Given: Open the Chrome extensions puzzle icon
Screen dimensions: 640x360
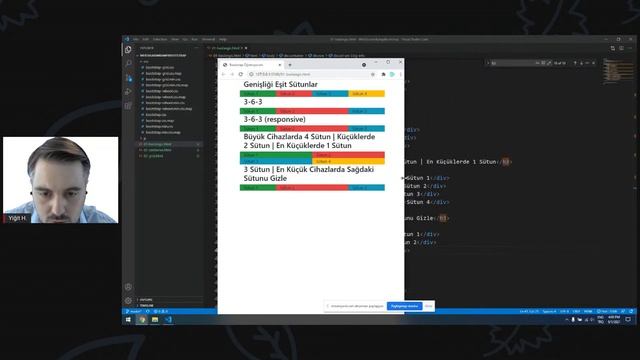Looking at the screenshot, I should coord(383,74).
